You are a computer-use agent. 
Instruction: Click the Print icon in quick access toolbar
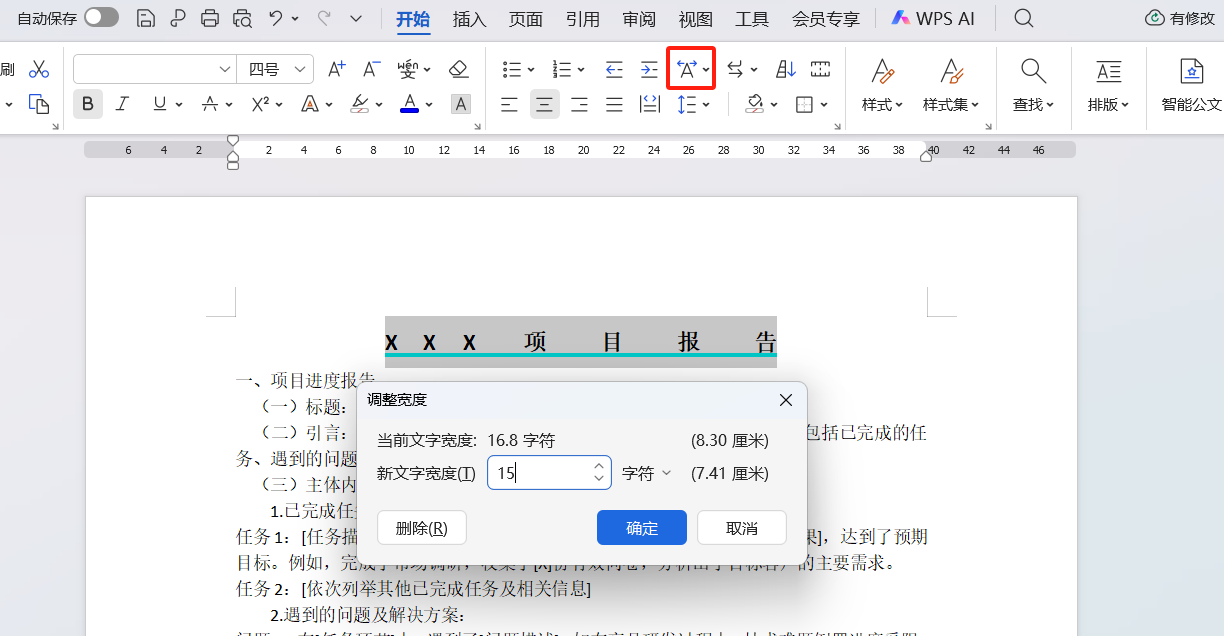(209, 18)
